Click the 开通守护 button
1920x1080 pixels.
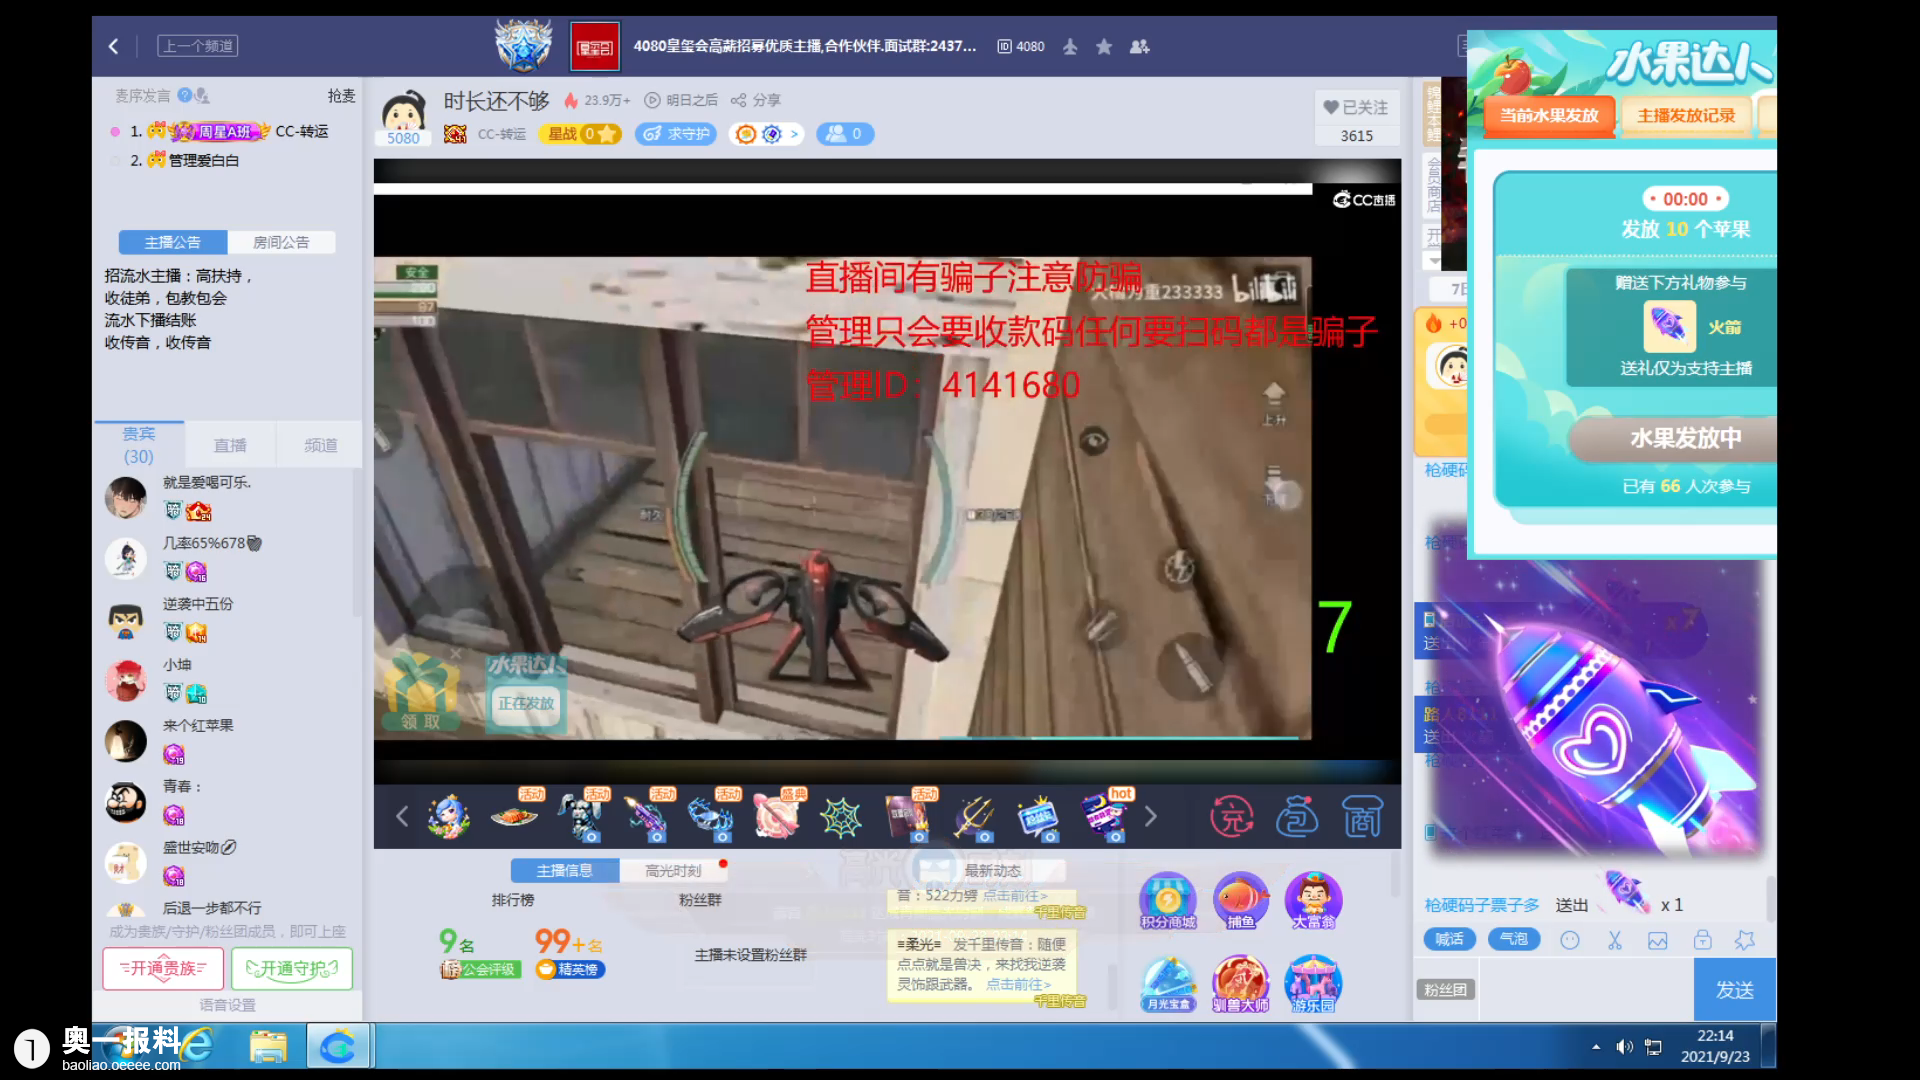click(x=292, y=968)
